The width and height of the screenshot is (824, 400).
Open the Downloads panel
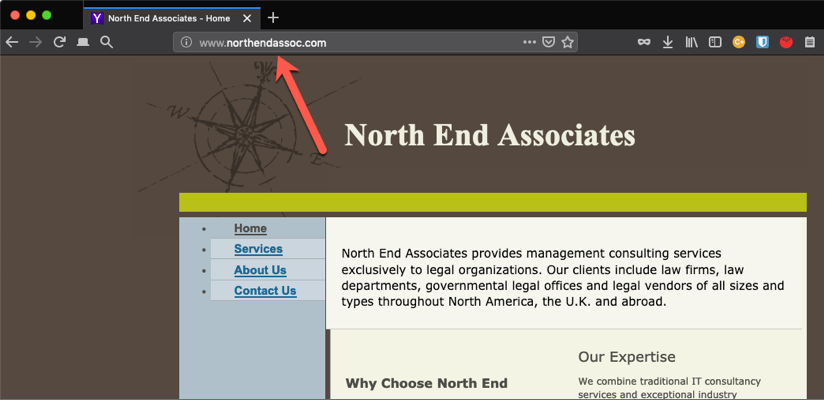tap(668, 43)
